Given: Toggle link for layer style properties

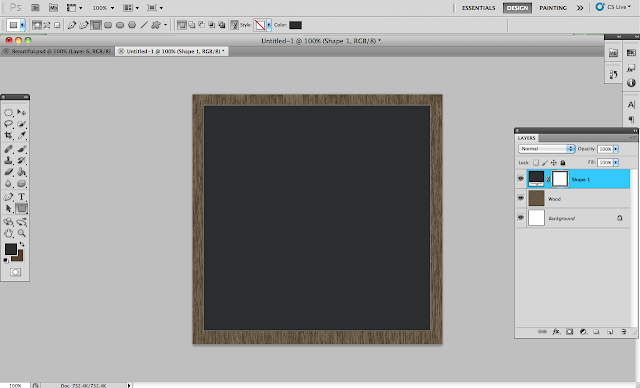Looking at the screenshot, I should (234, 25).
